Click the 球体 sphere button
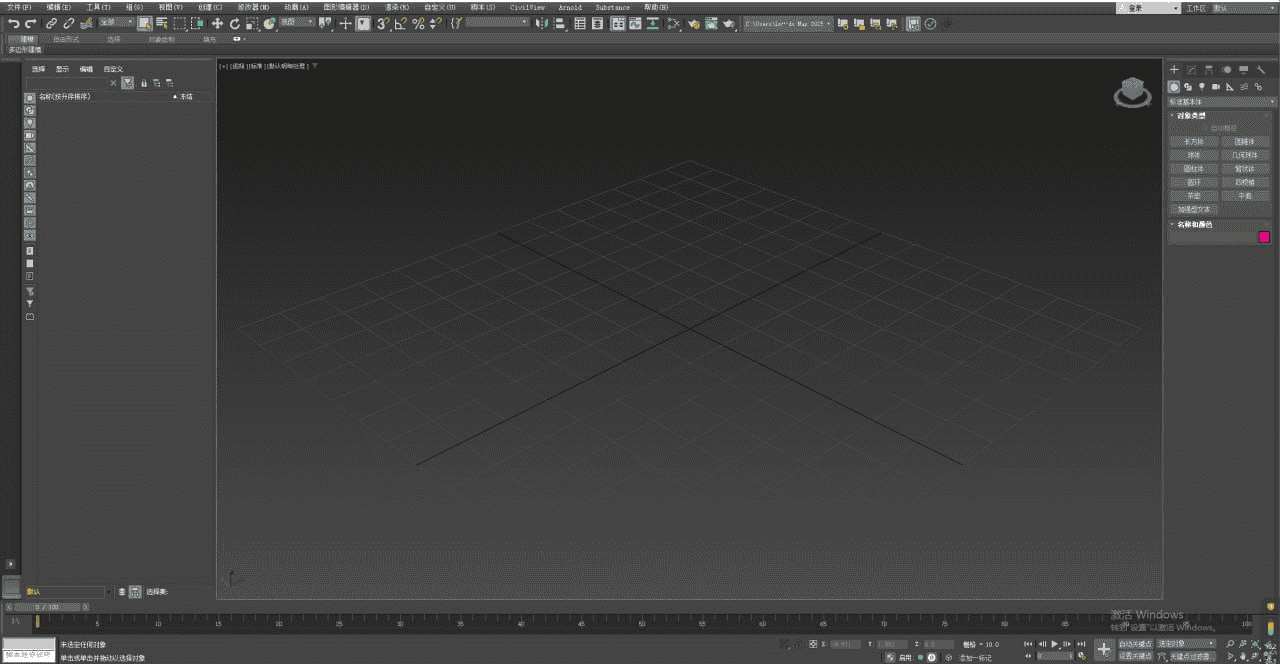Screen dimensions: 1280x664 (1194, 155)
